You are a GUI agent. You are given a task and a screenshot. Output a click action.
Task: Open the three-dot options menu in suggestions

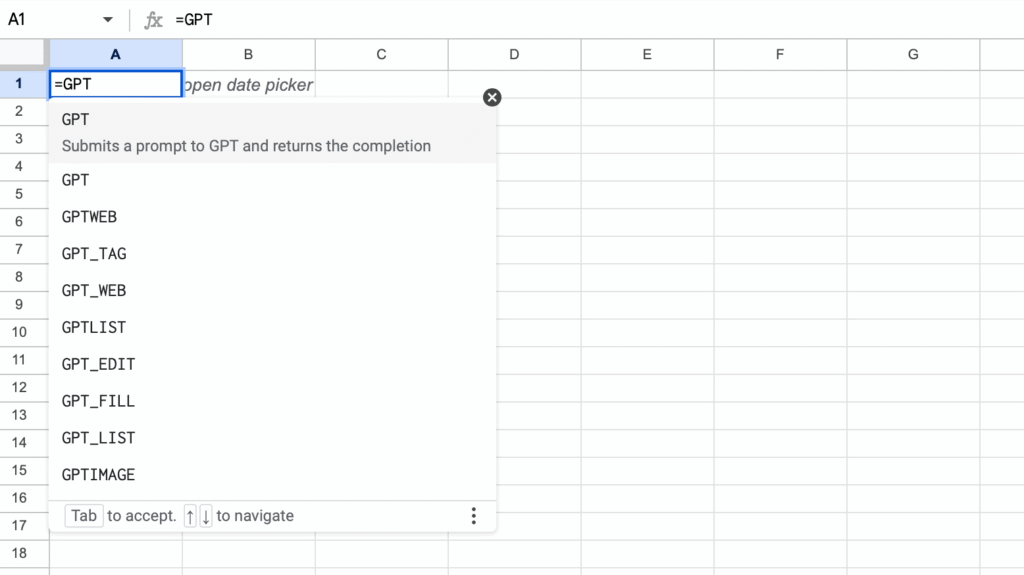click(473, 516)
